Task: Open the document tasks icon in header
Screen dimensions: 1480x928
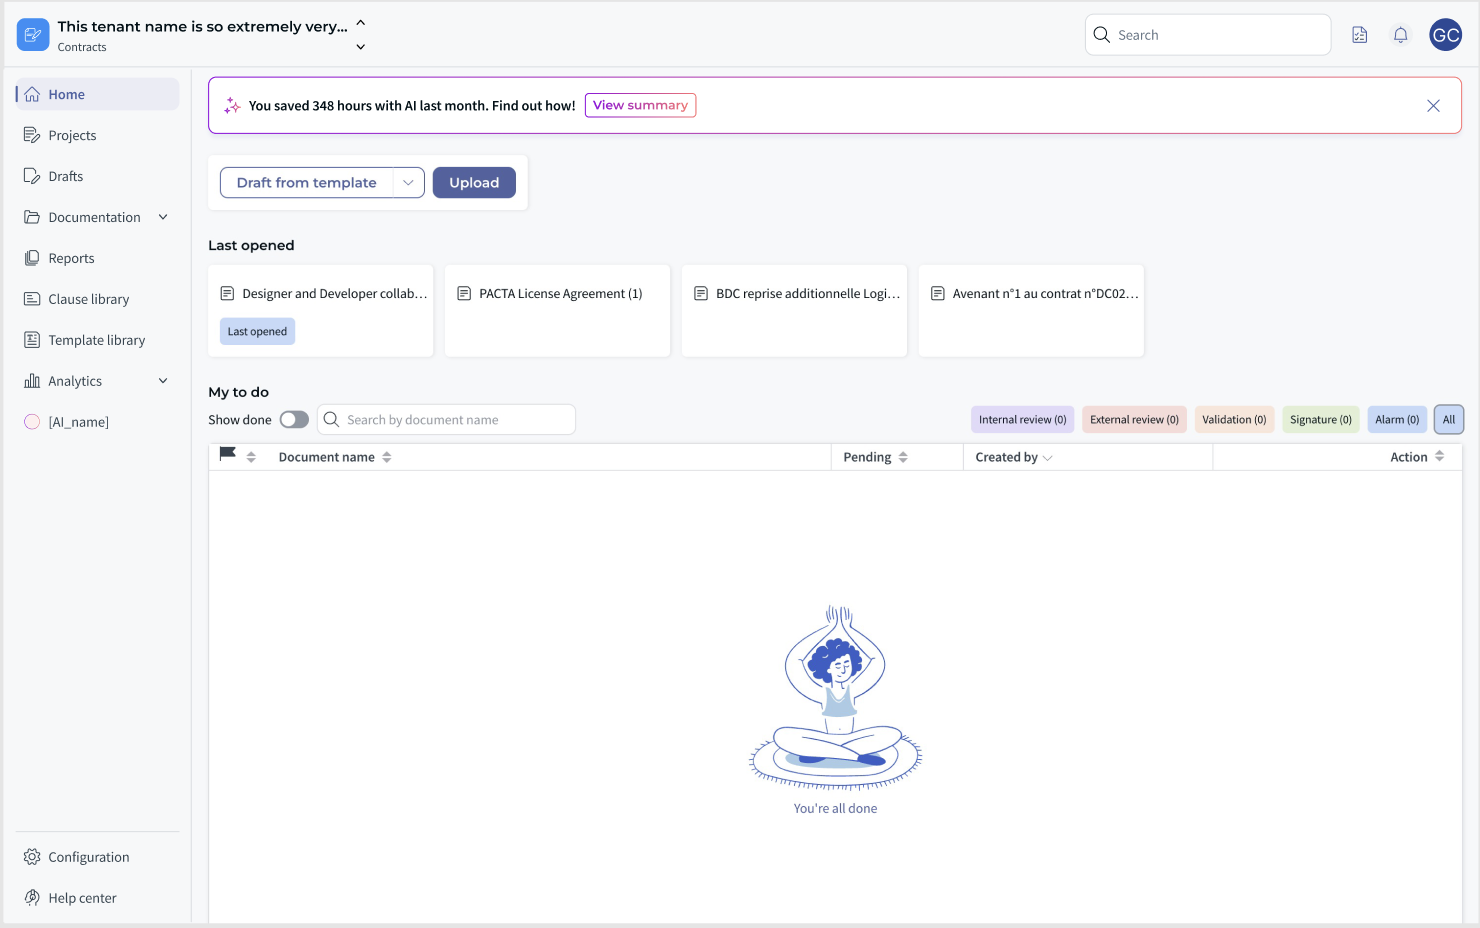Action: (x=1360, y=35)
